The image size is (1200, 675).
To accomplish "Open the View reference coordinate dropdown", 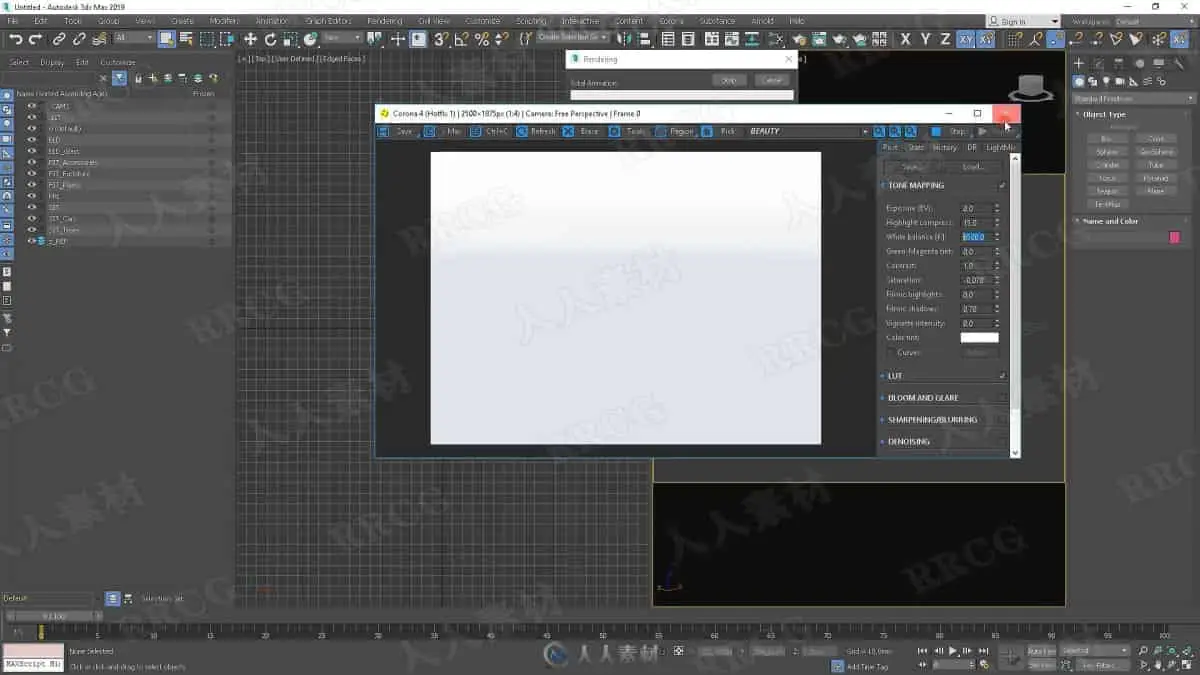I will pos(342,39).
